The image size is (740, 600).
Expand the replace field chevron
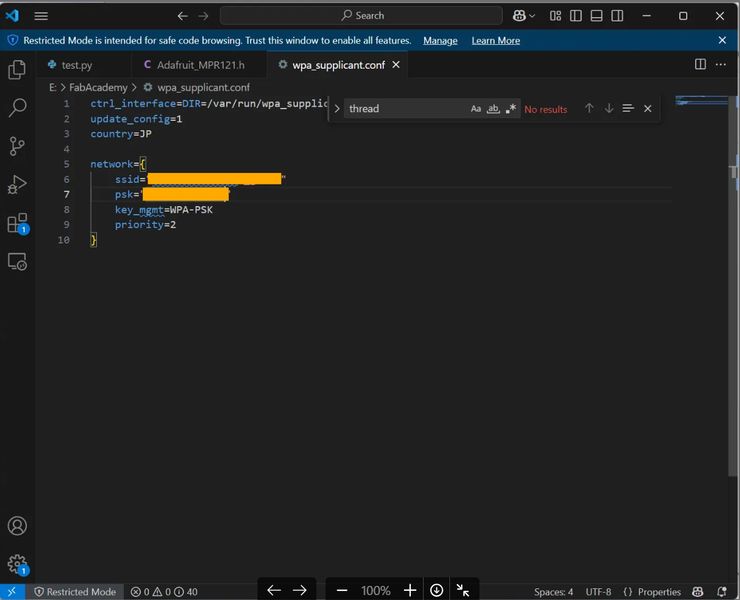tap(336, 109)
